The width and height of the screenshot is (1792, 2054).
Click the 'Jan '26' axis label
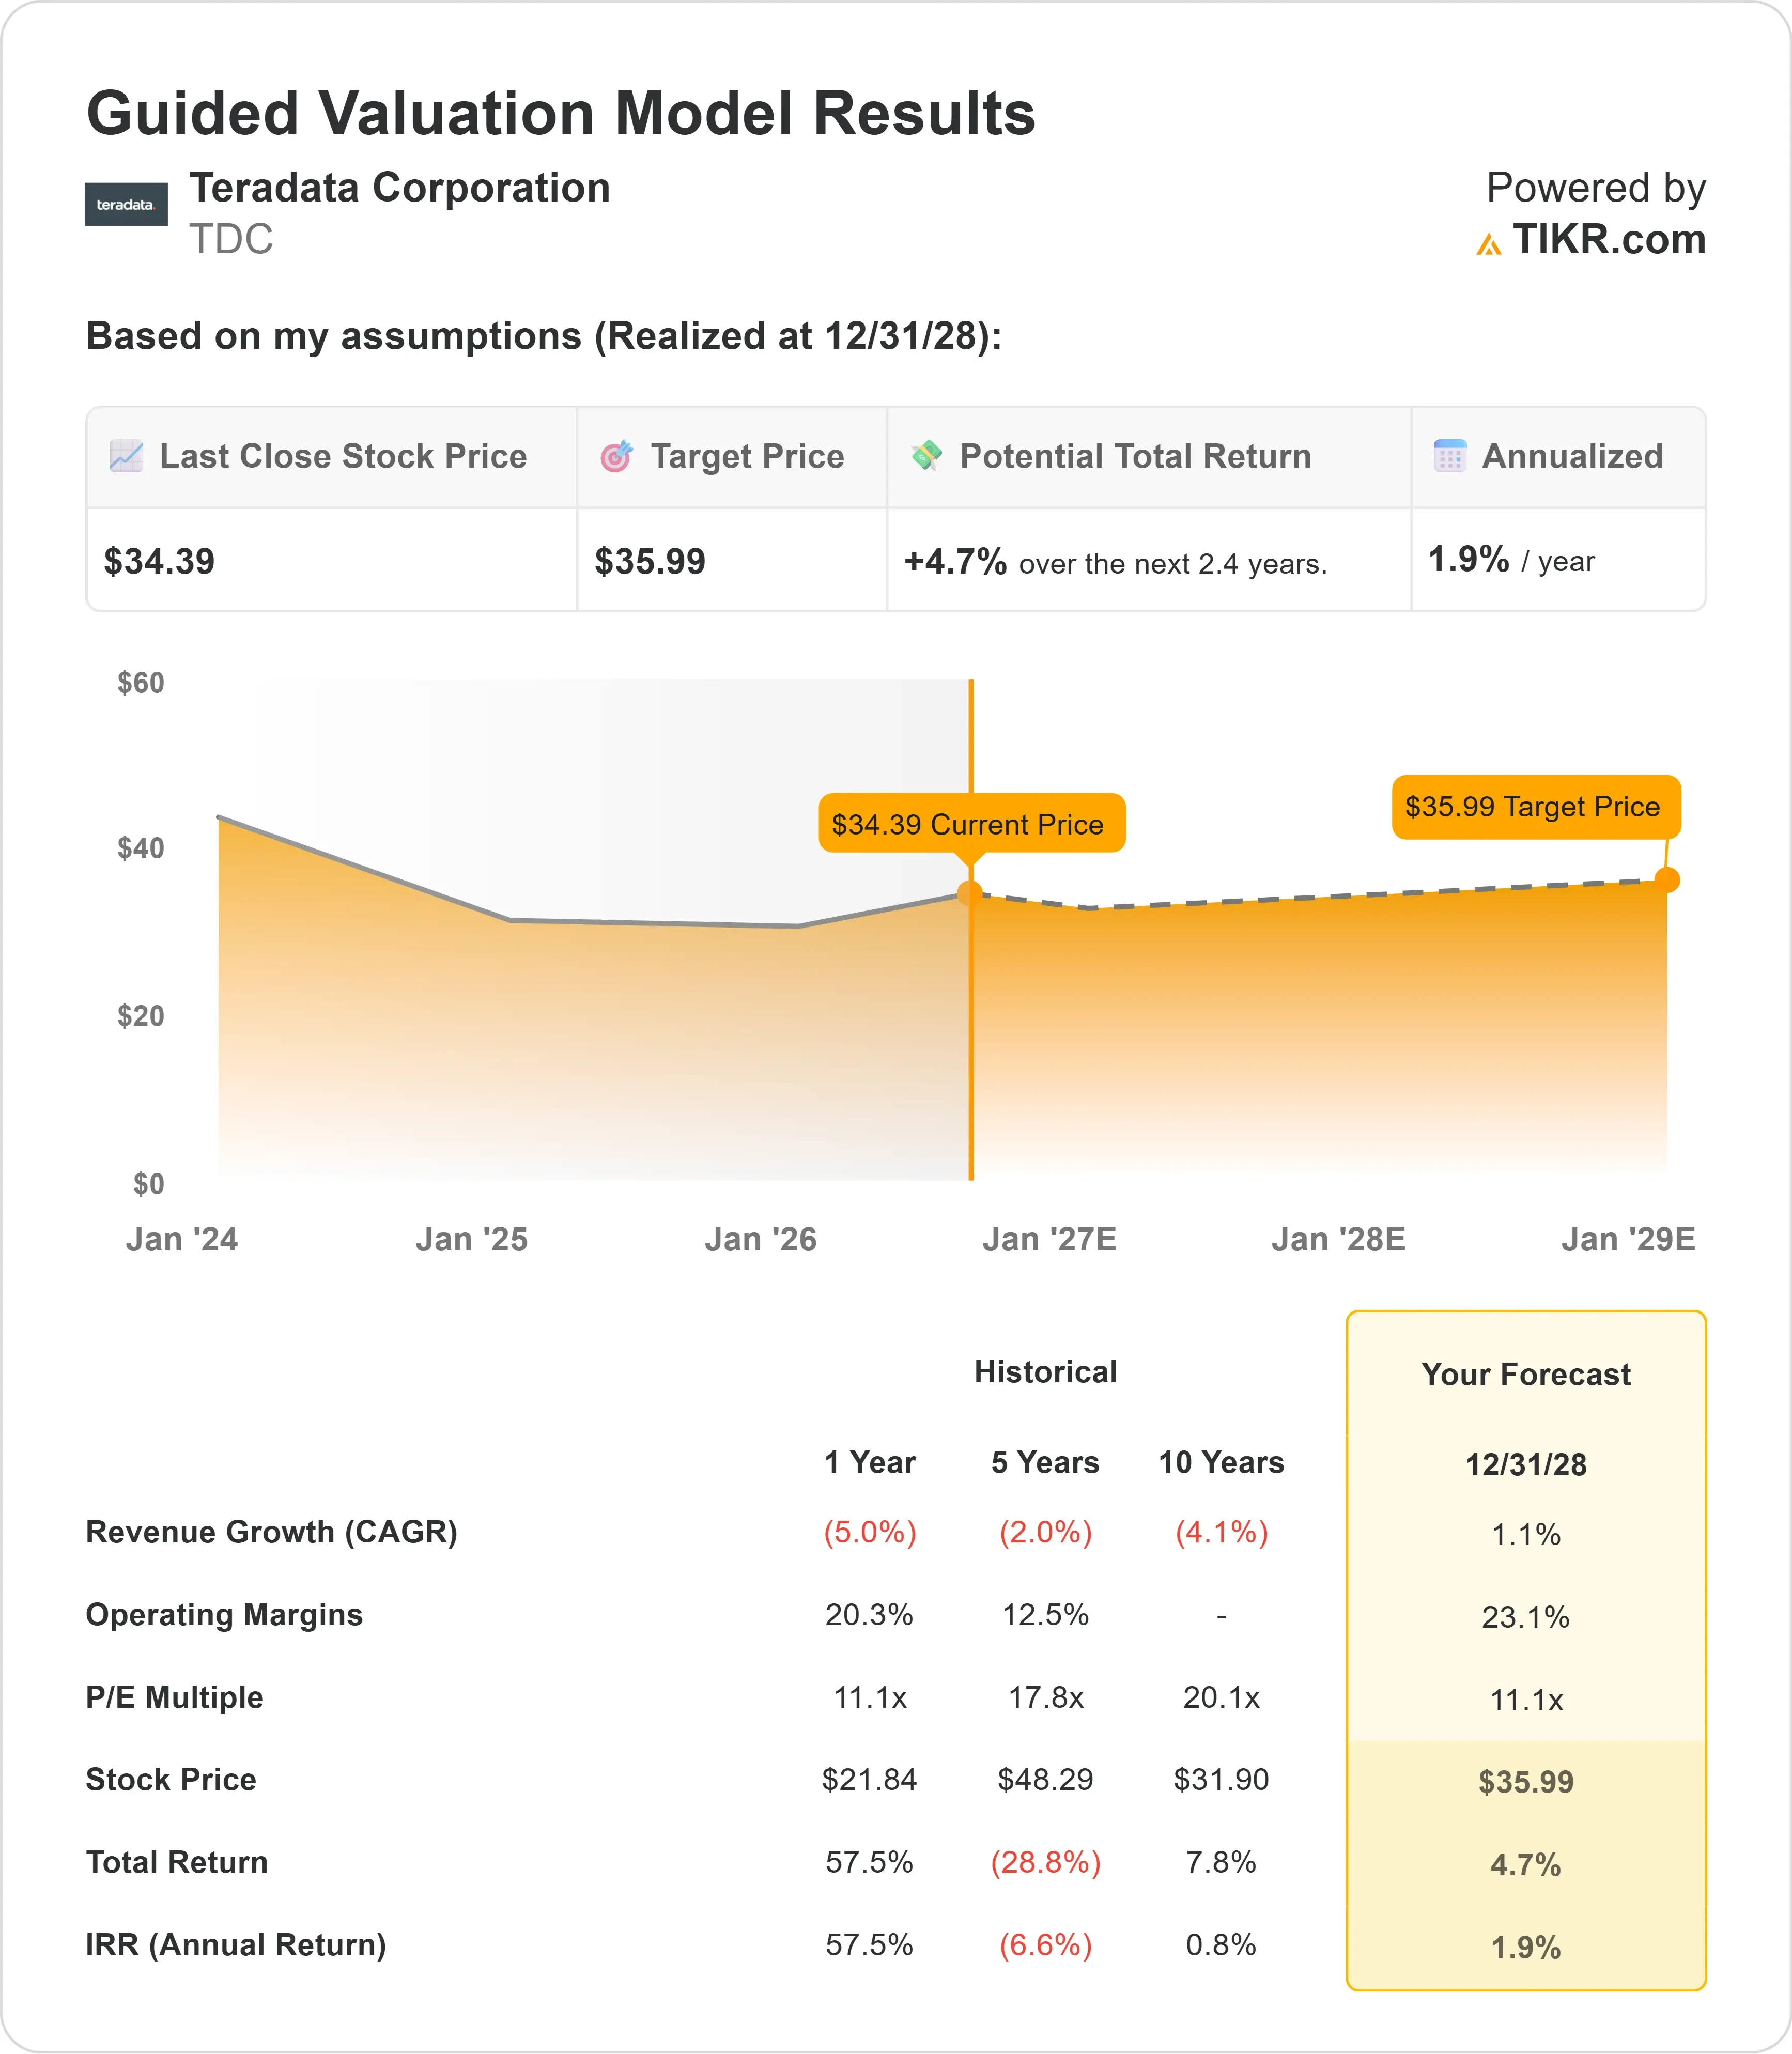(761, 1240)
